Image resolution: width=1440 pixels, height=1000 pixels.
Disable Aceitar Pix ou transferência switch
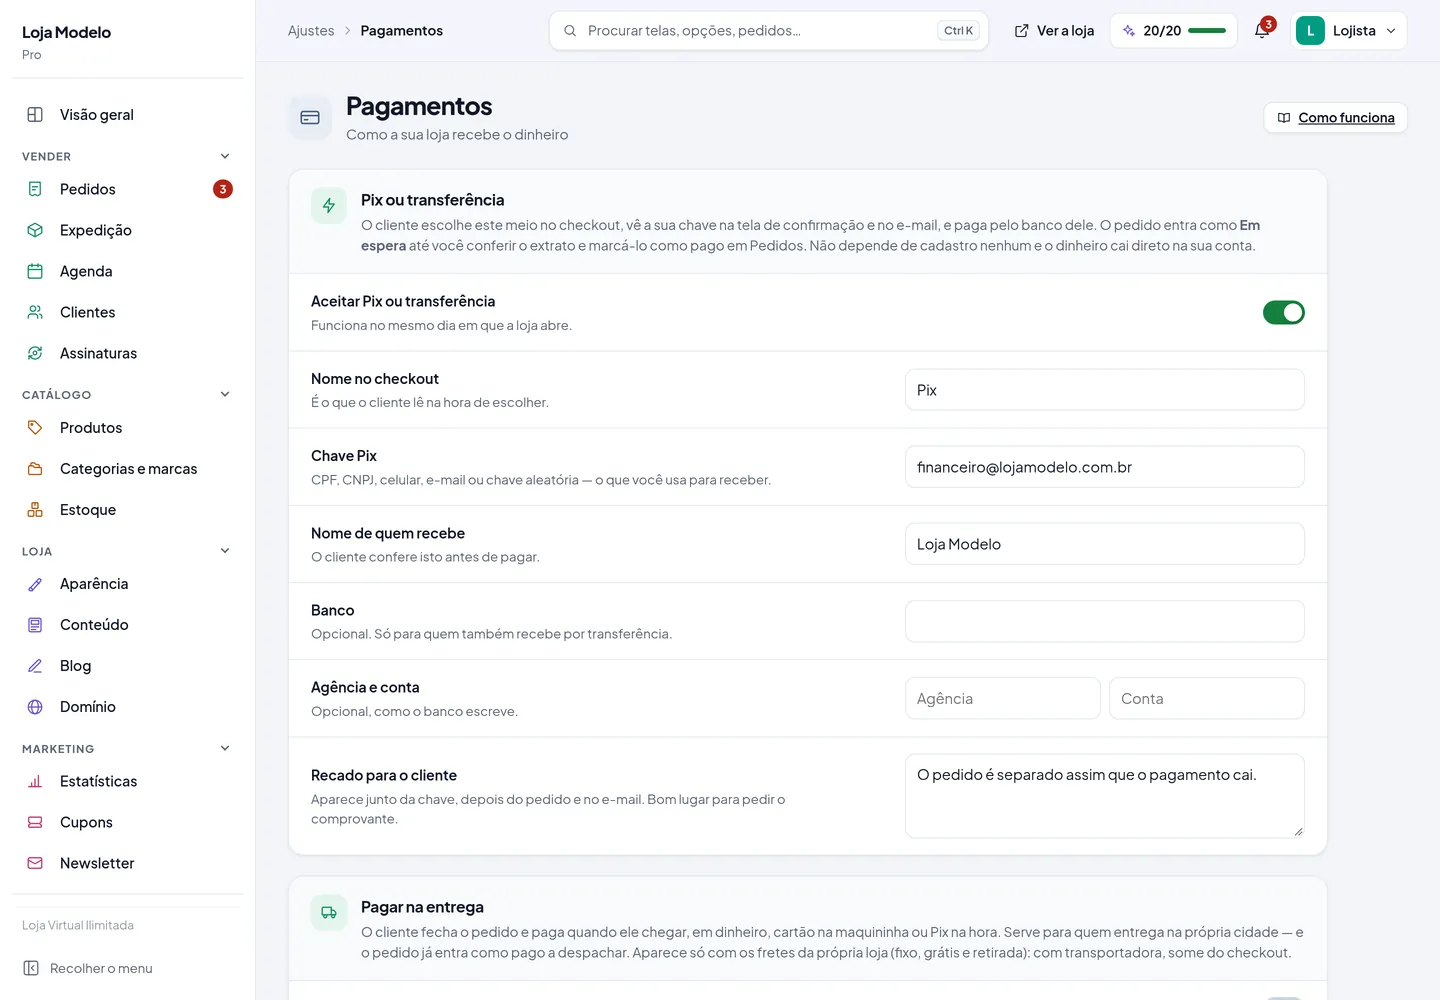(1284, 313)
